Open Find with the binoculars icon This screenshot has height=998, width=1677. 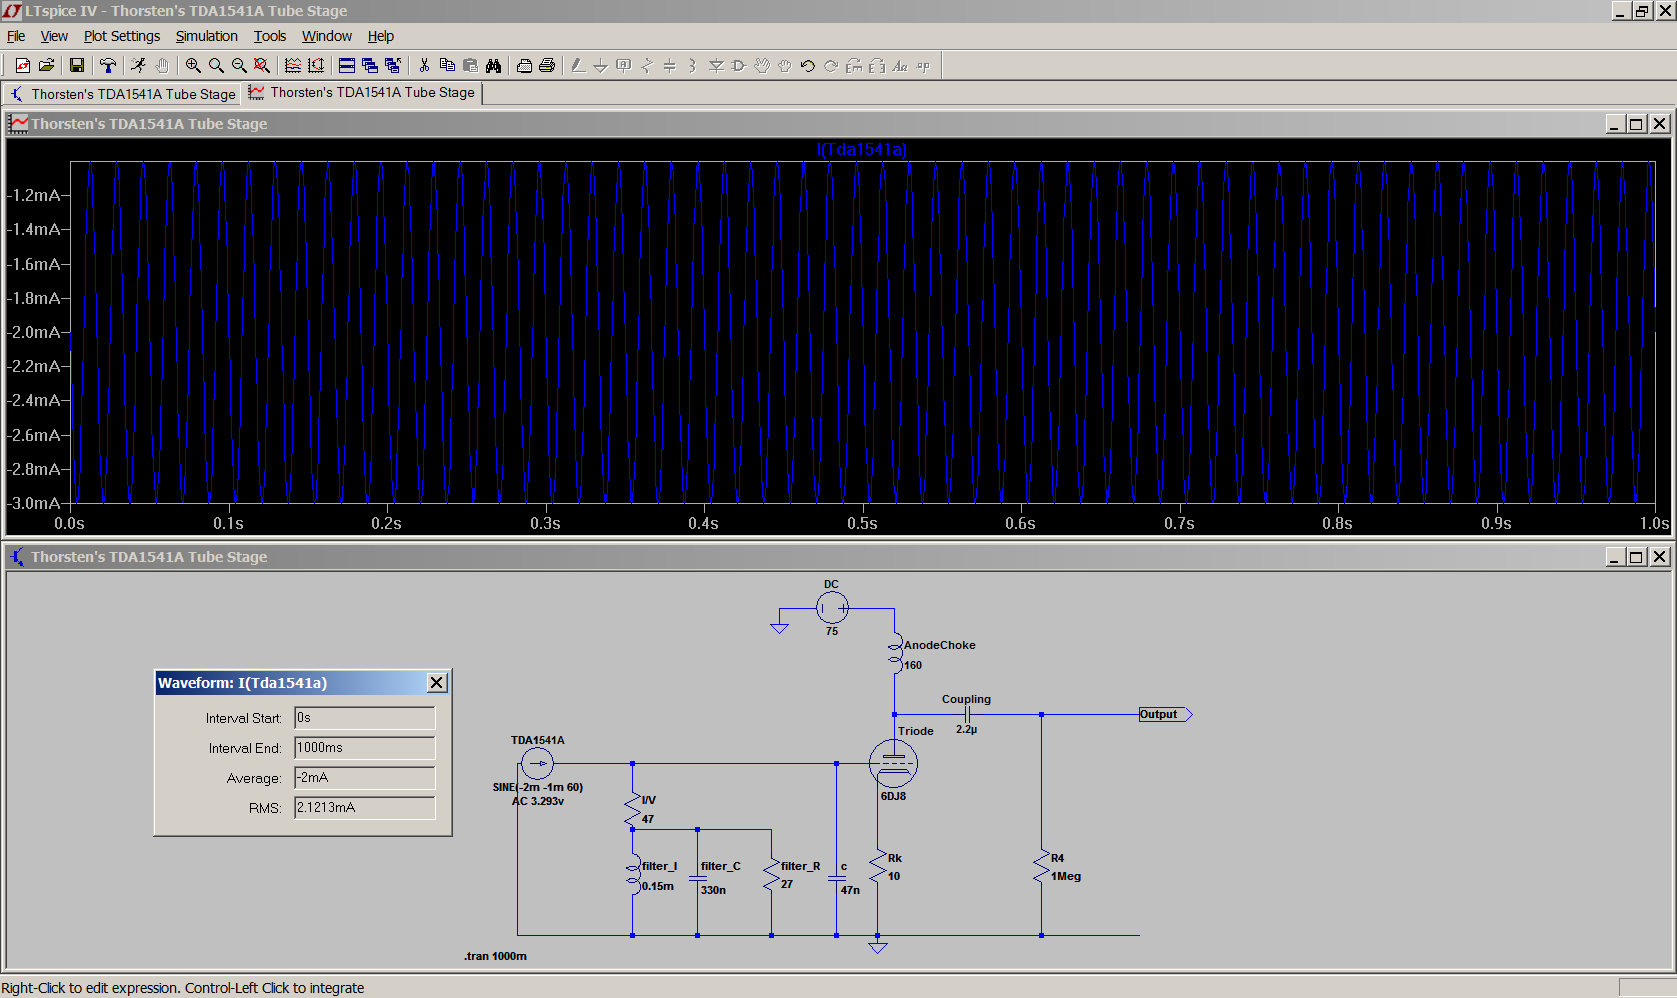click(x=493, y=66)
